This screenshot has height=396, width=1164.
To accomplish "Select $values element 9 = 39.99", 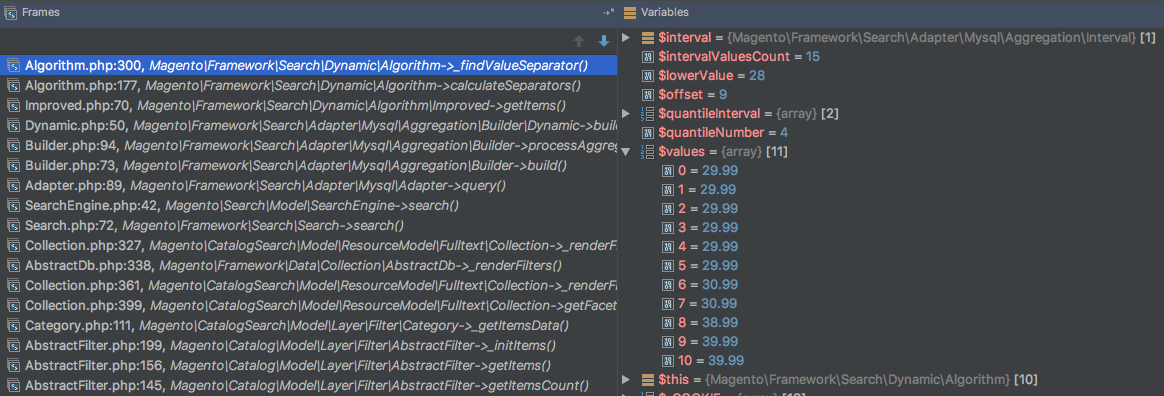I will click(891, 342).
